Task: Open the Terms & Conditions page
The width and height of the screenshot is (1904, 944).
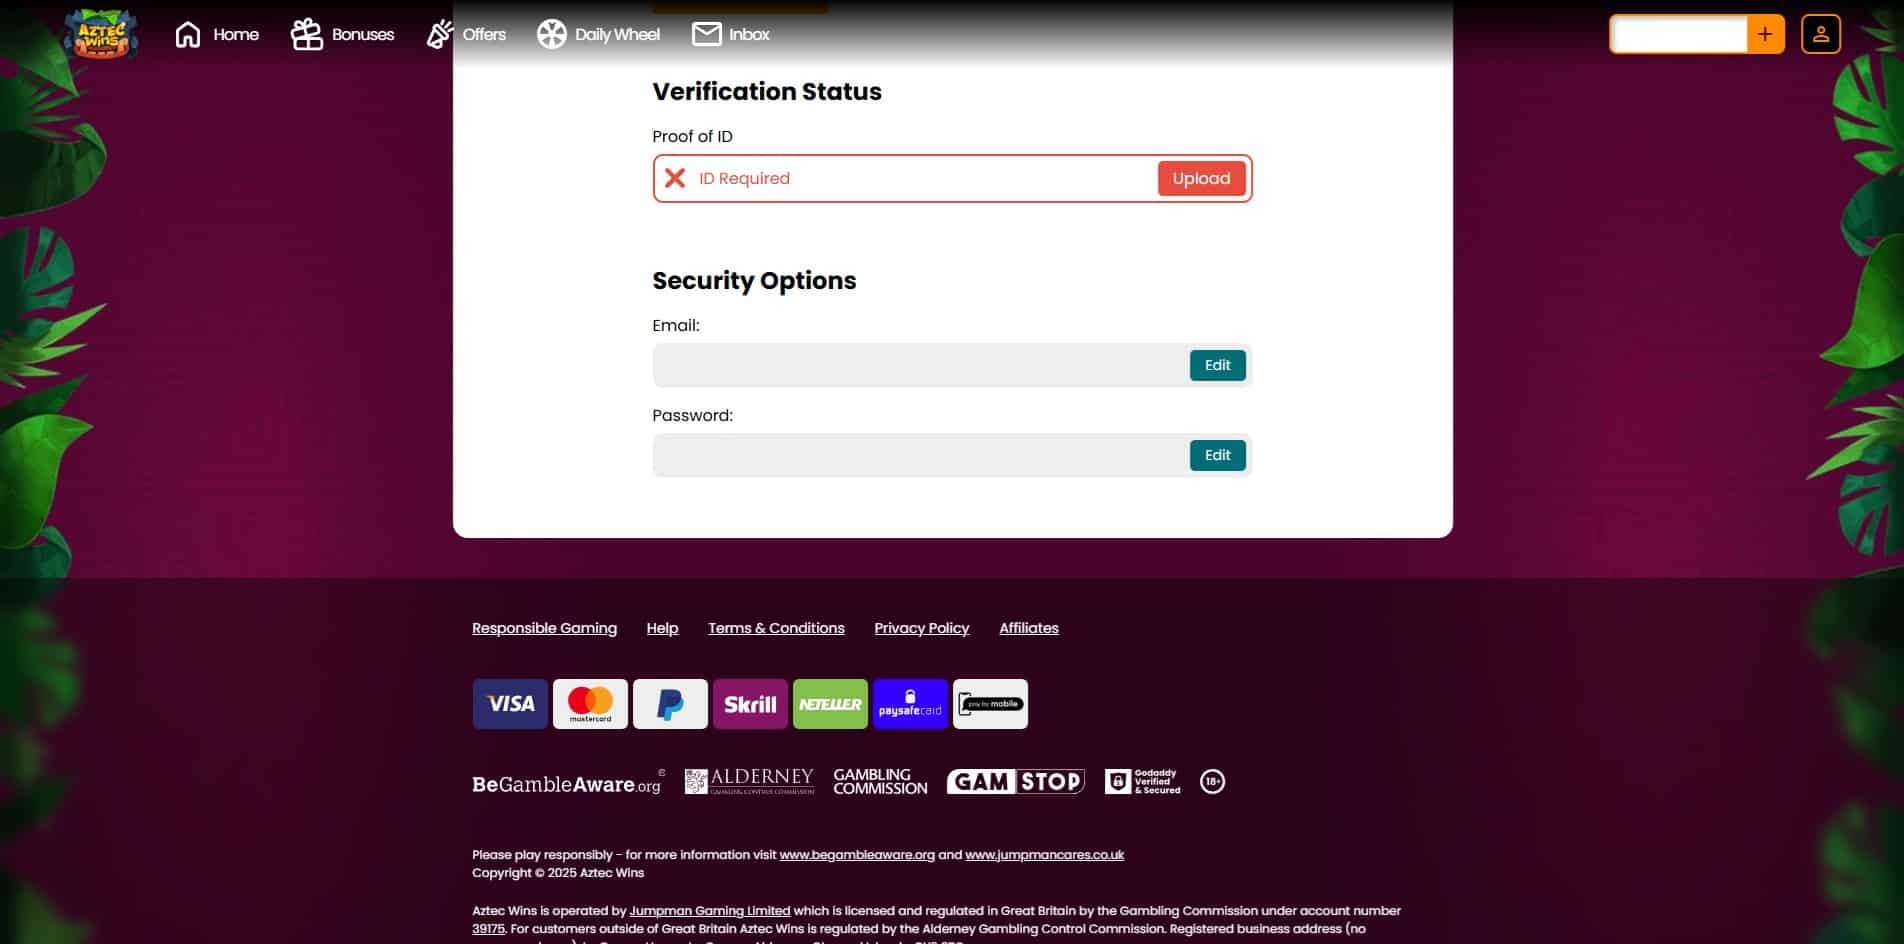Action: pyautogui.click(x=775, y=627)
